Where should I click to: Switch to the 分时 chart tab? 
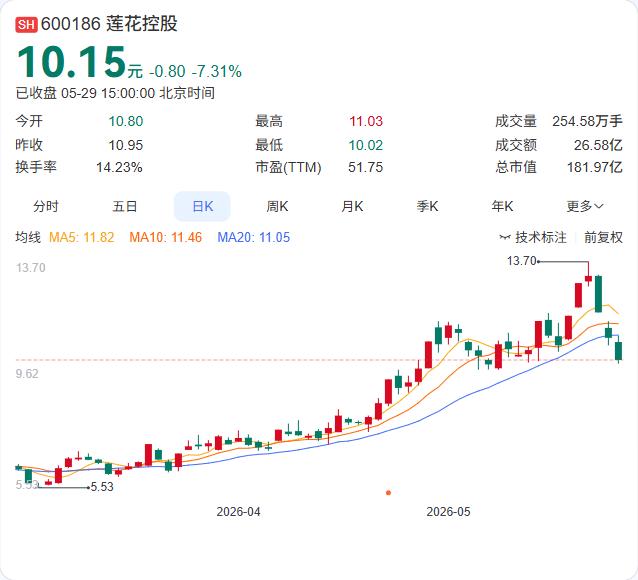(46, 206)
